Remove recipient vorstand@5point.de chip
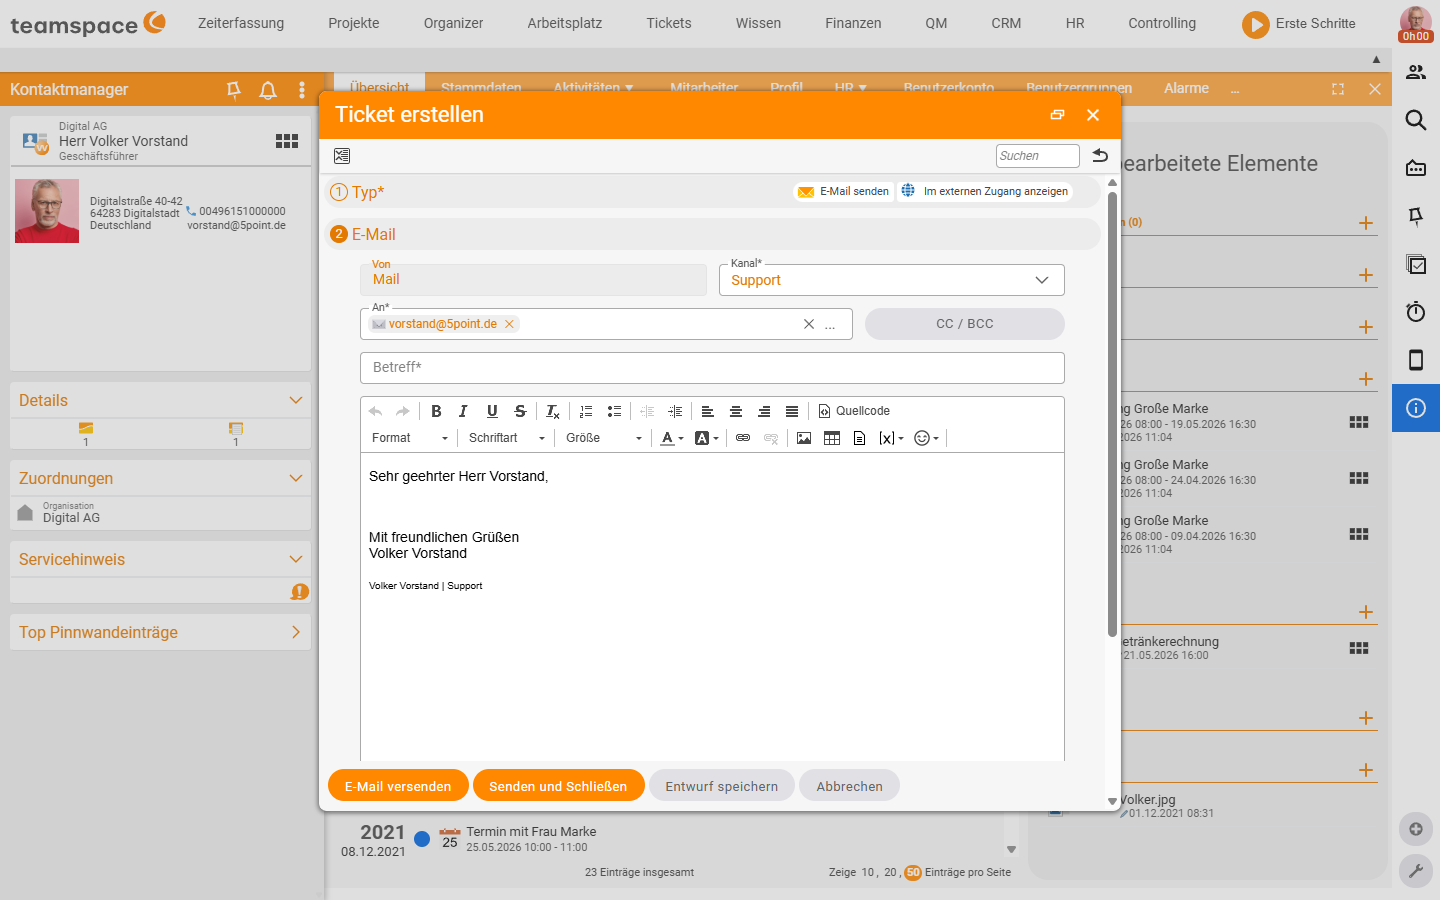The height and width of the screenshot is (900, 1440). click(x=509, y=324)
